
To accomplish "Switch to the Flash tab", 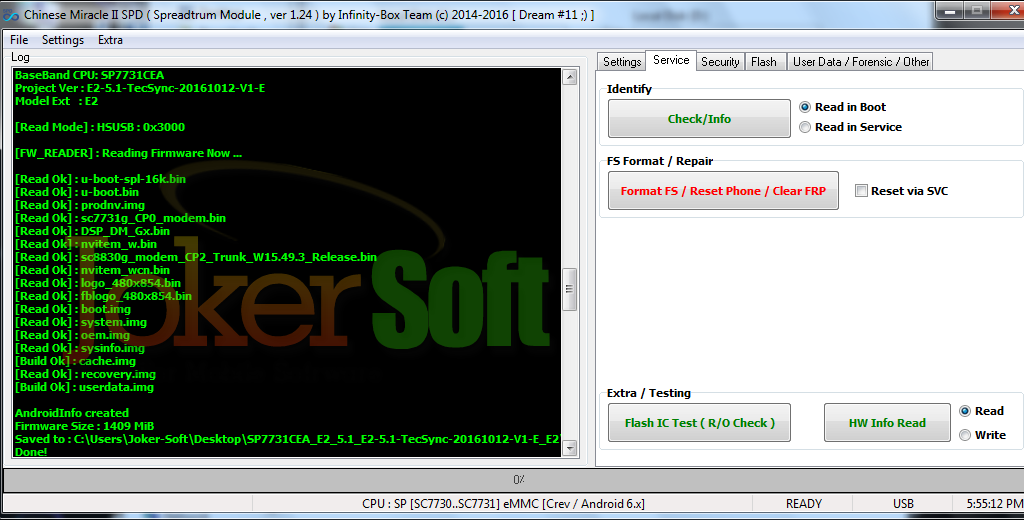I will coord(763,61).
